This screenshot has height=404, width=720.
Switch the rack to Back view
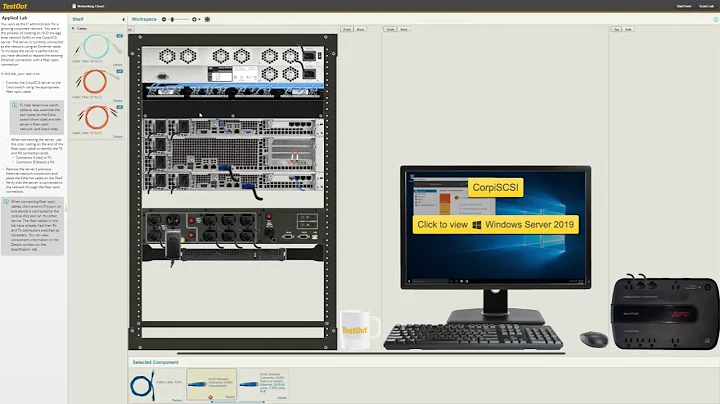360,29
